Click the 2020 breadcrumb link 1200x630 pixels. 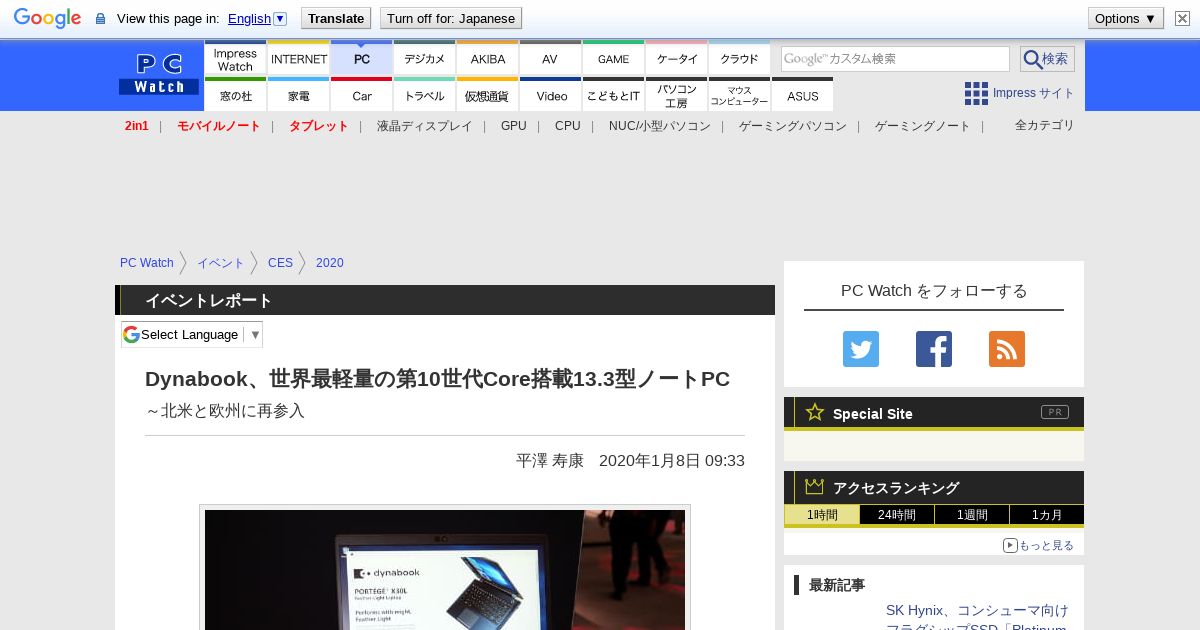pos(330,263)
